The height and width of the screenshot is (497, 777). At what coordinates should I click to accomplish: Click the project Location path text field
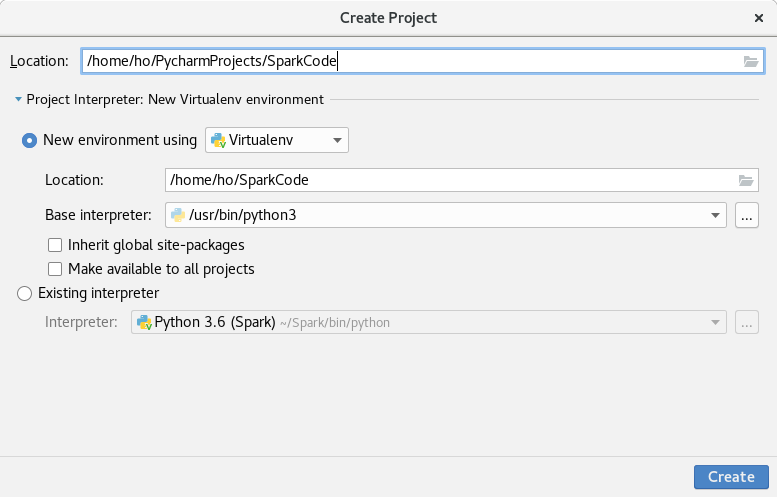(400, 62)
